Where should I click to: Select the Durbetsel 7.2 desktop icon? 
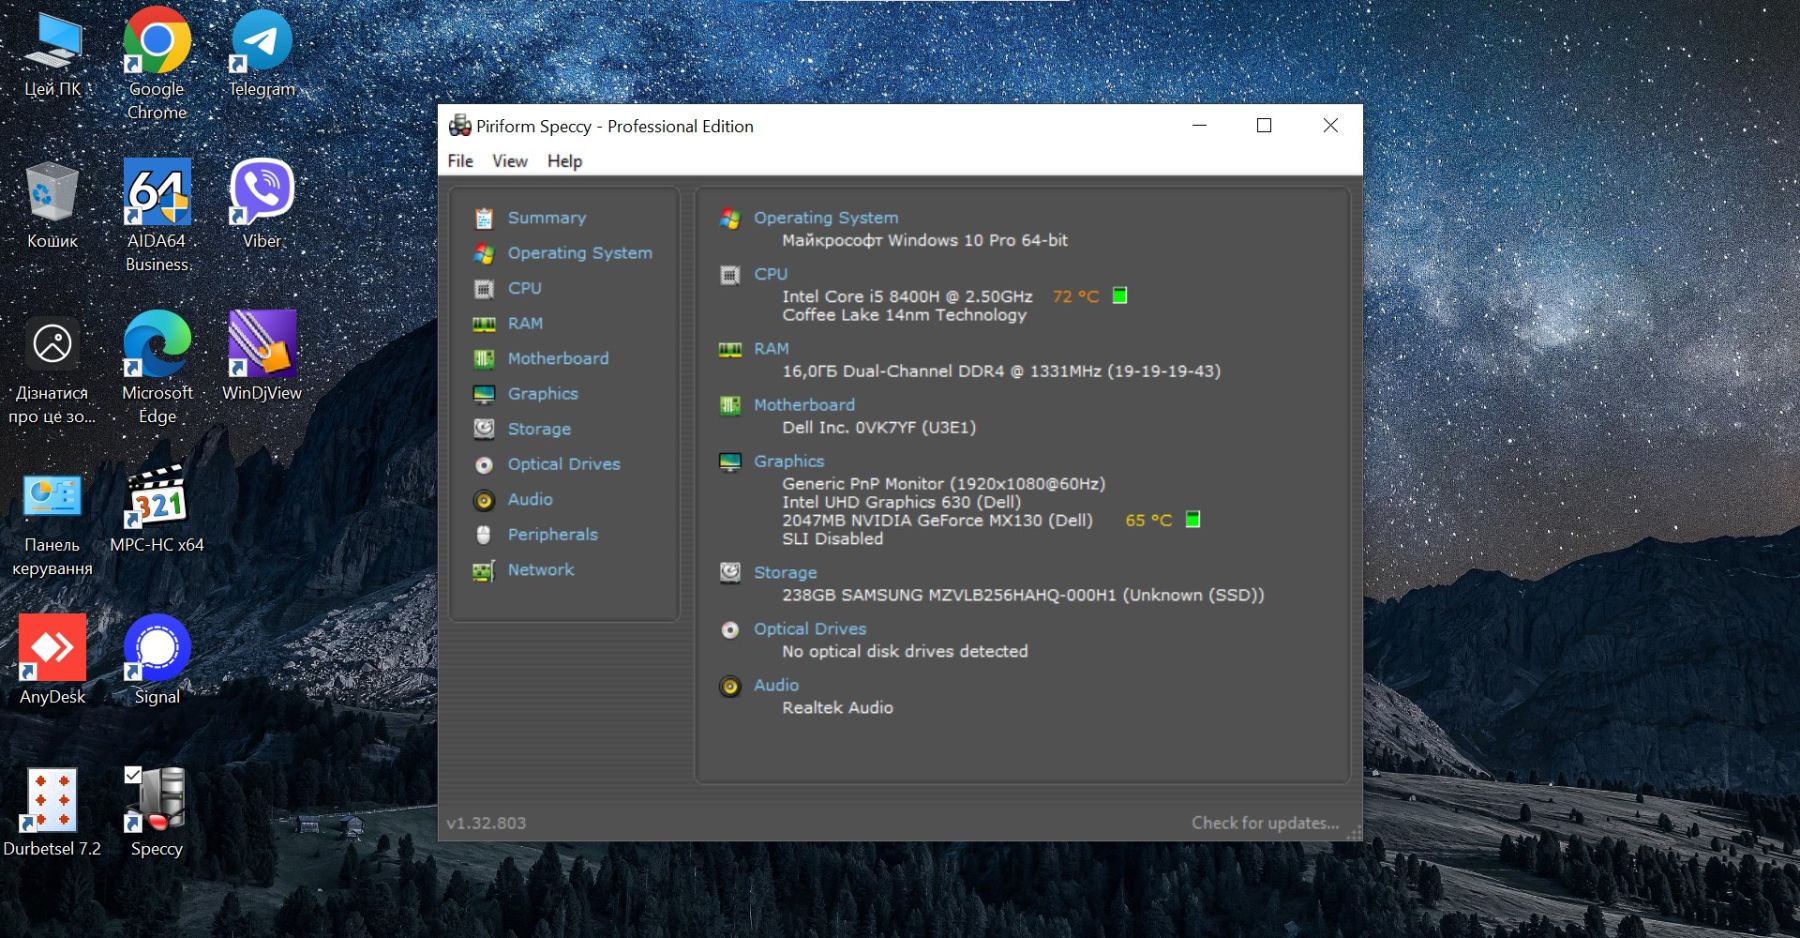click(52, 812)
